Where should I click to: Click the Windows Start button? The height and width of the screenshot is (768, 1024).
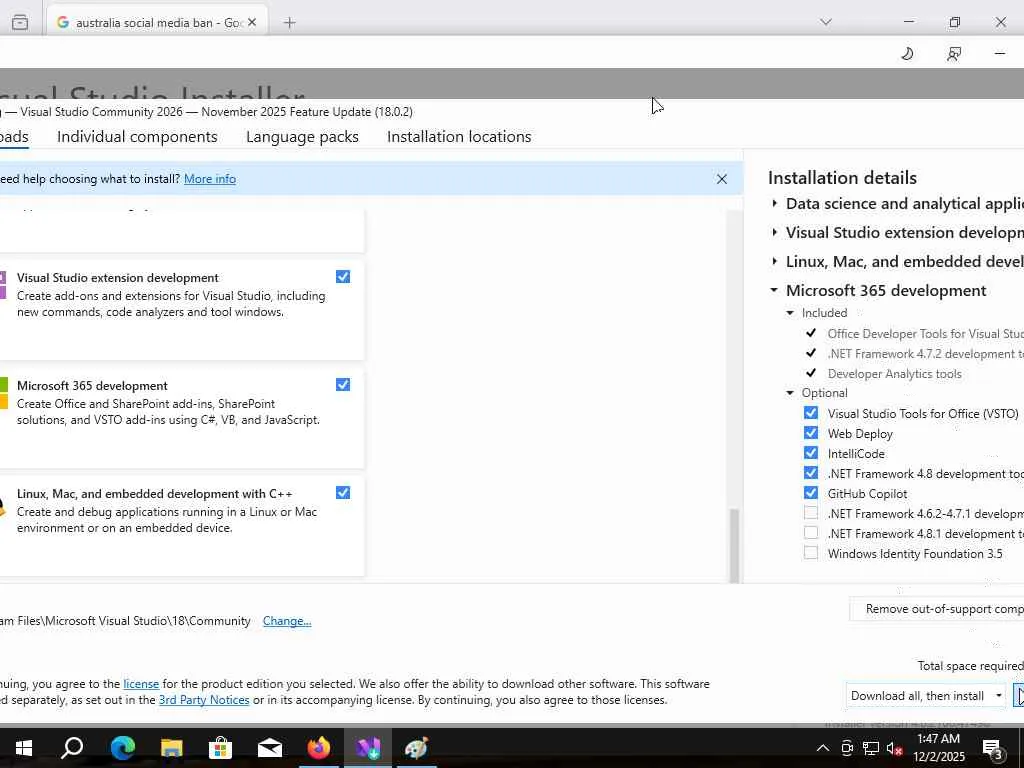24,748
